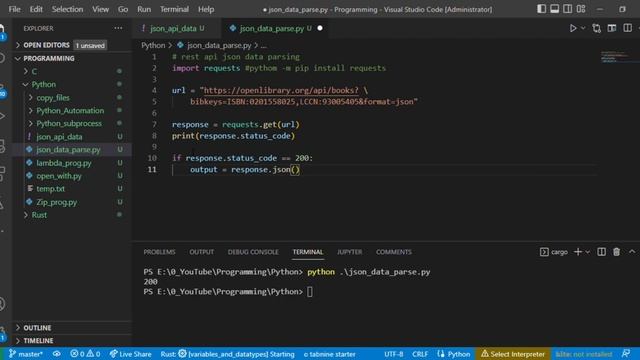Switch to the JUPYTER panel tab
Image resolution: width=640 pixels, height=360 pixels.
349,252
